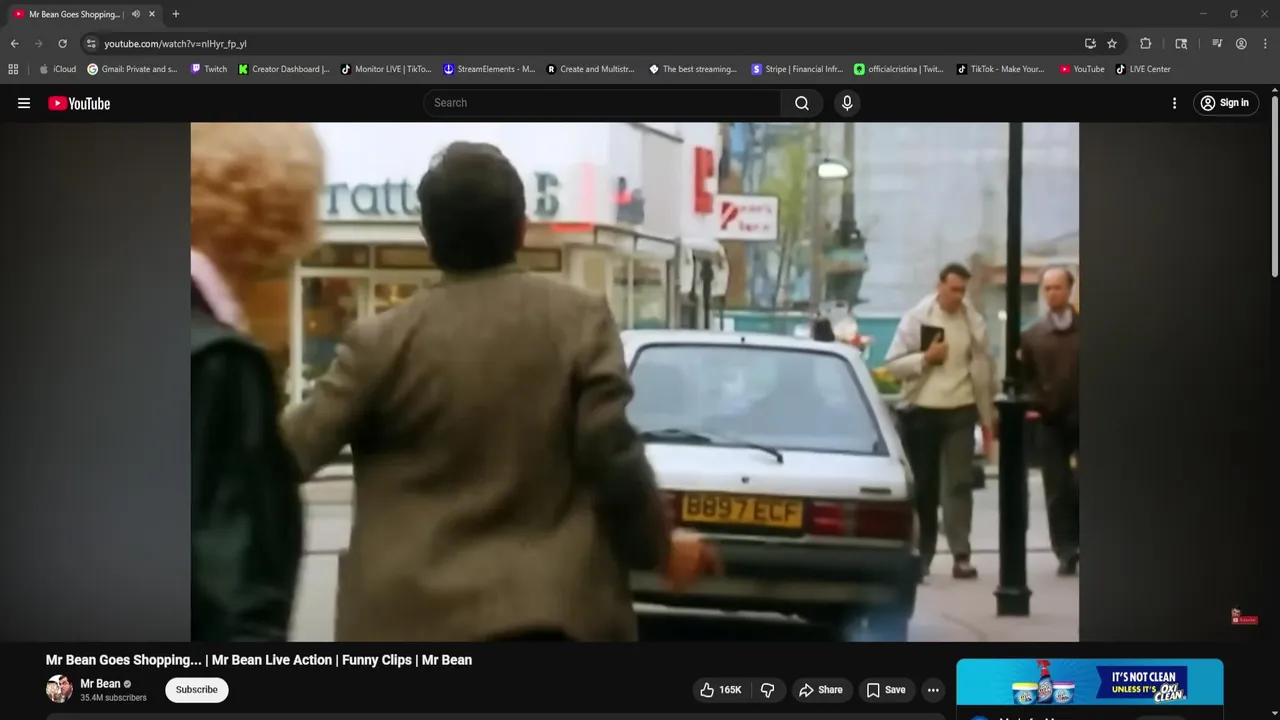Start voice search with microphone
The image size is (1280, 720).
847,103
